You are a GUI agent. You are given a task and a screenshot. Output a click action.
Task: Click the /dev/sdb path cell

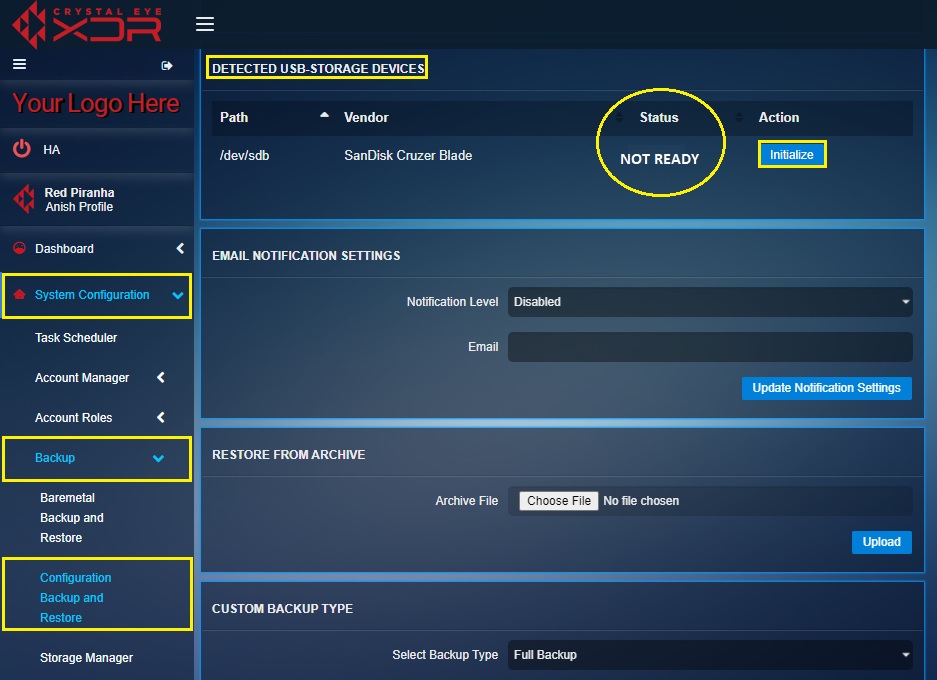(x=244, y=155)
